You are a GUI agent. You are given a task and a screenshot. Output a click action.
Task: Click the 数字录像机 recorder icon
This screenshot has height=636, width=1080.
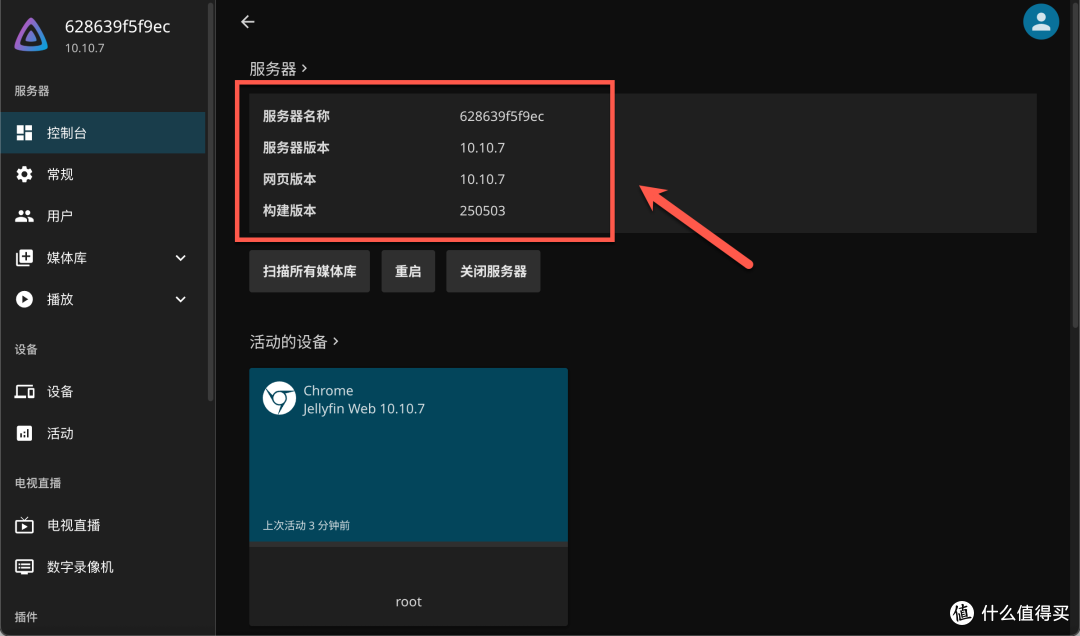(24, 567)
